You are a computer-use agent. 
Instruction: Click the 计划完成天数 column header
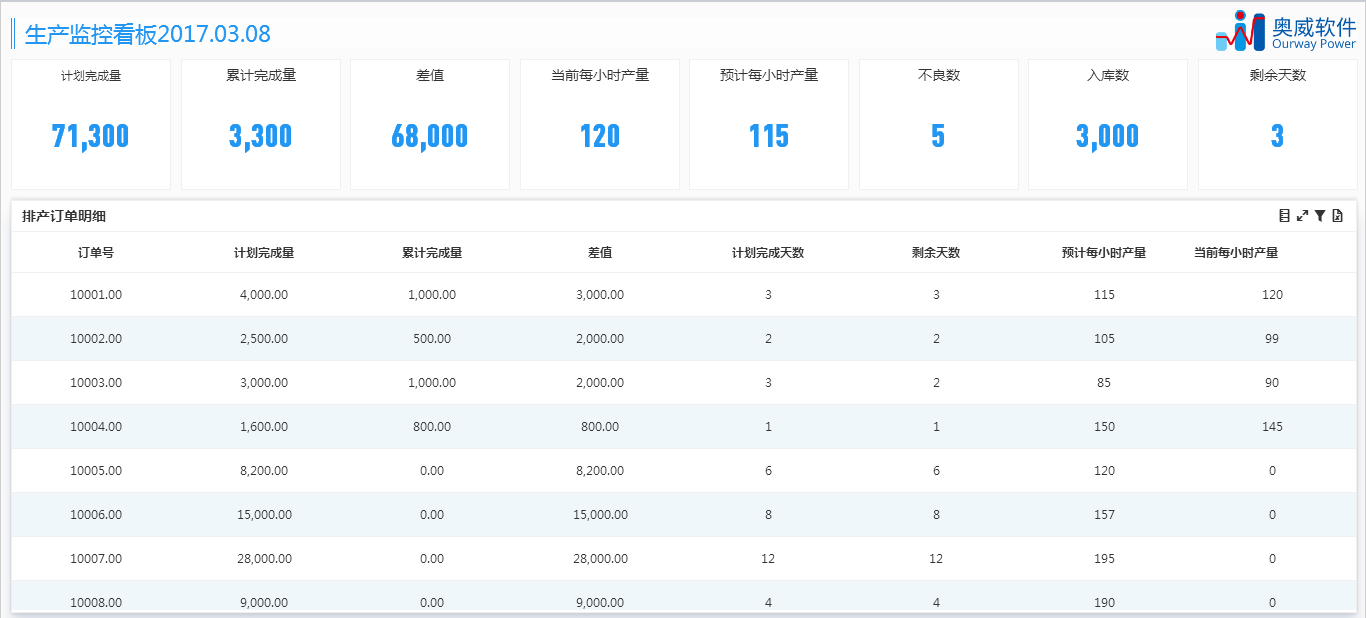768,253
